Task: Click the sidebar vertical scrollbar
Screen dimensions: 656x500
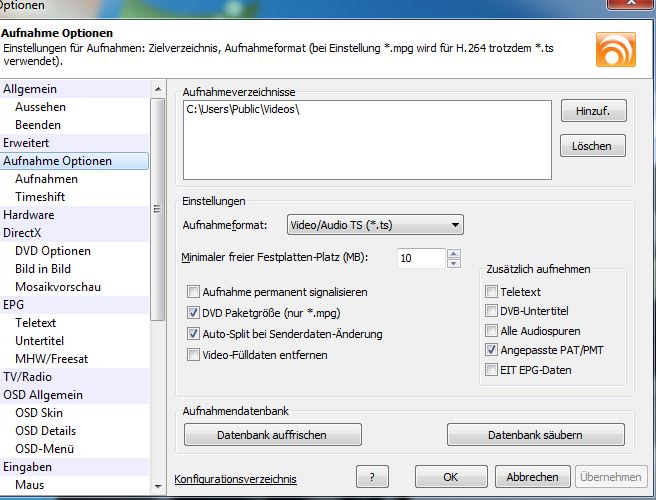Action: [156, 210]
